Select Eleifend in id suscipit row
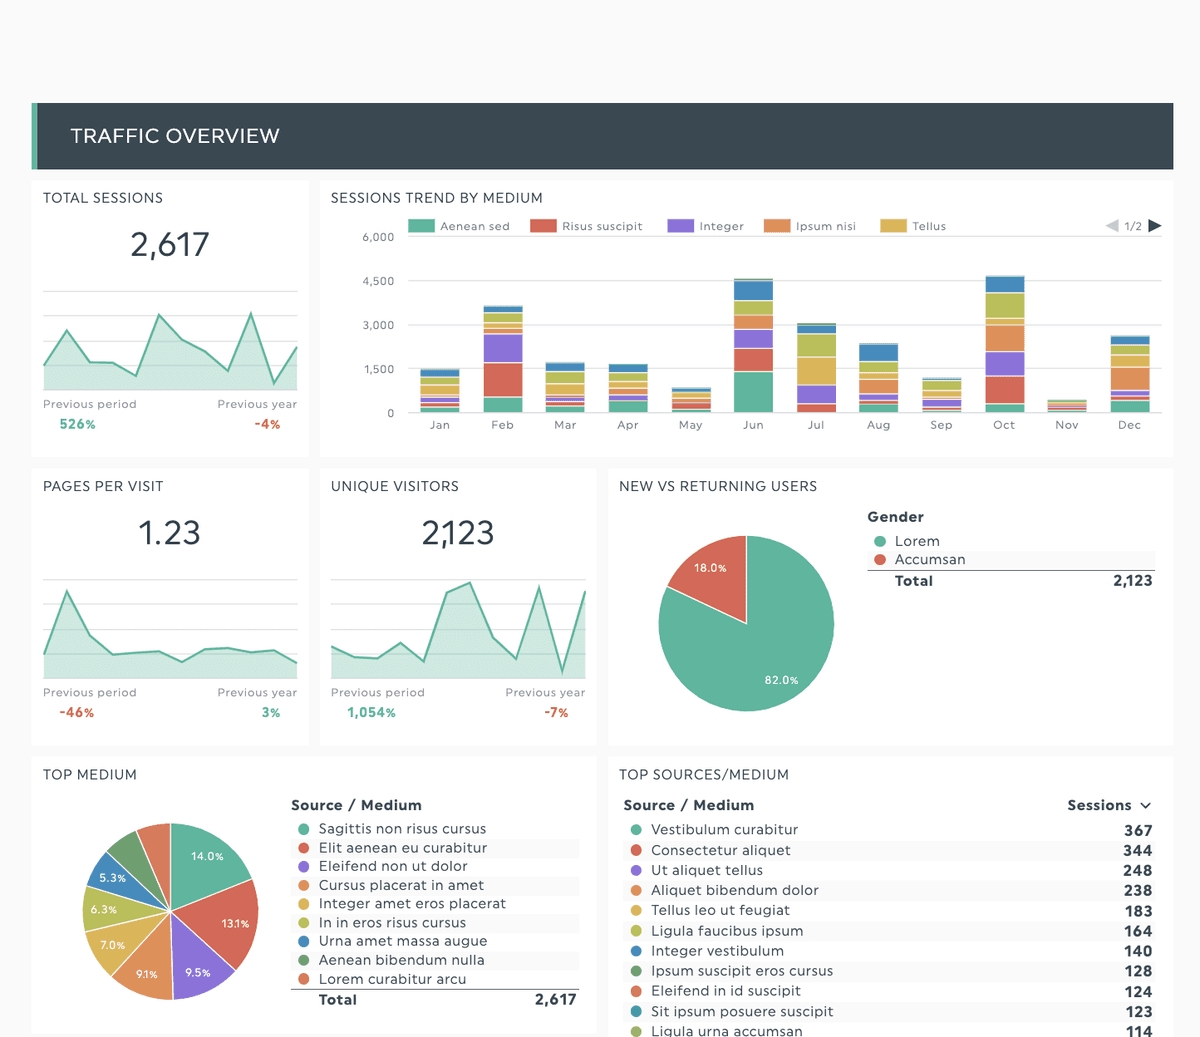This screenshot has width=1200, height=1037. tap(889, 991)
